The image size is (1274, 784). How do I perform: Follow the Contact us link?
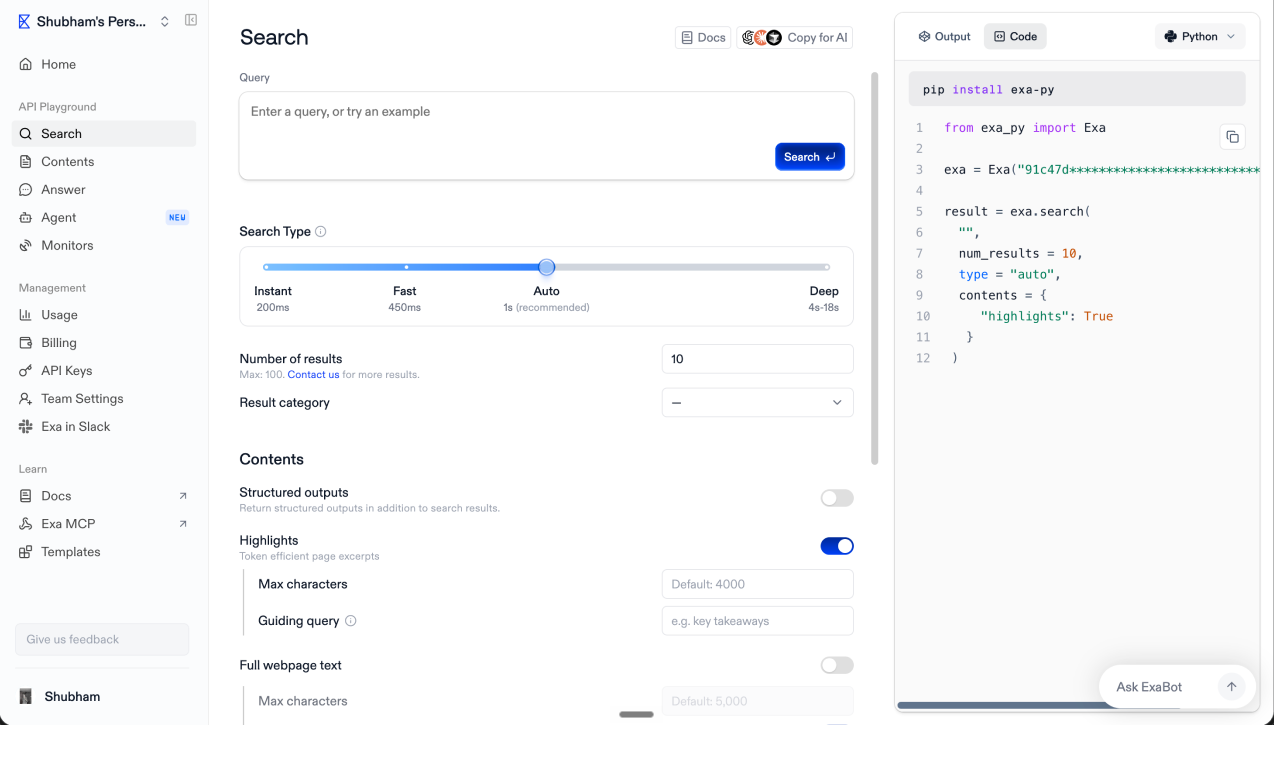314,375
